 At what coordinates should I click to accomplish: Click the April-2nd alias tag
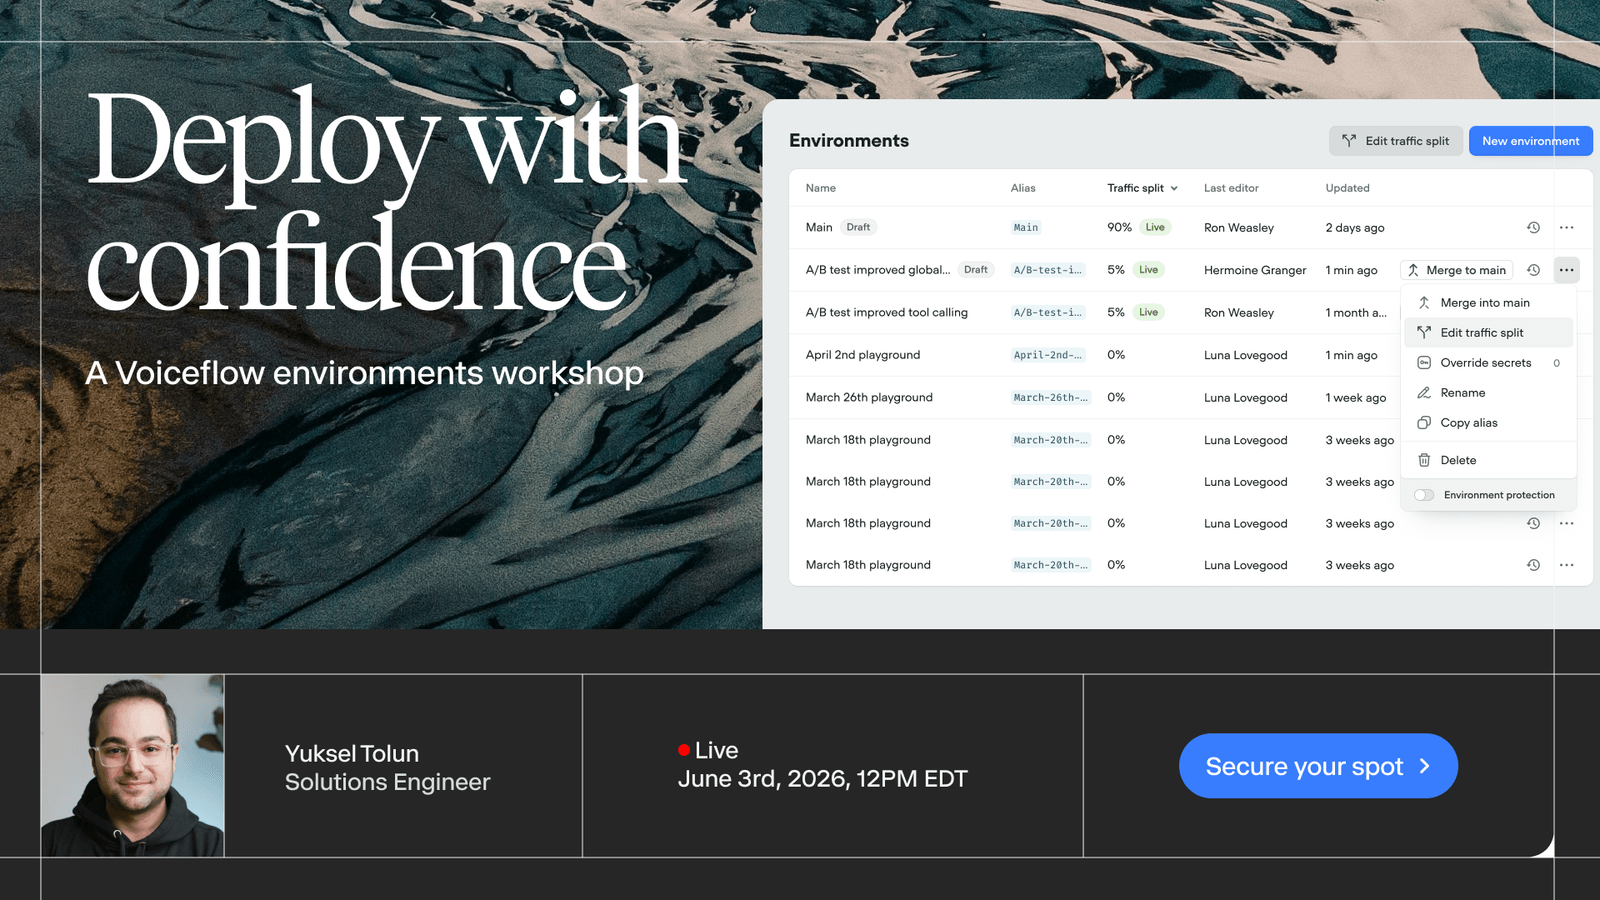1048,355
